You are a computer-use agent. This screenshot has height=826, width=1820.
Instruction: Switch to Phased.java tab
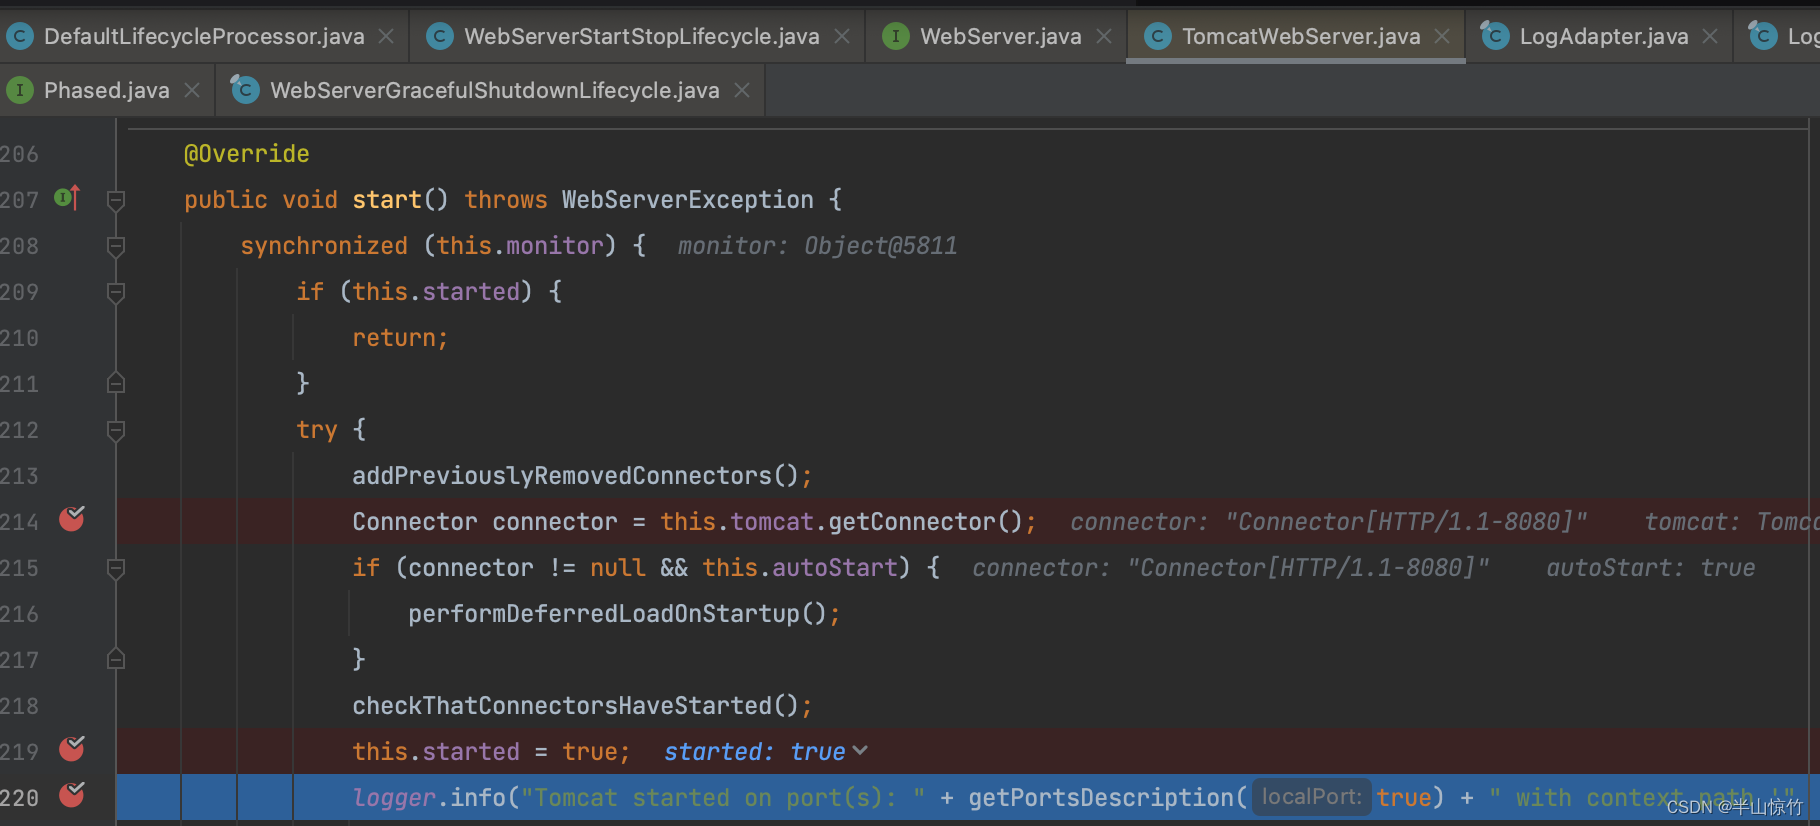pyautogui.click(x=107, y=91)
